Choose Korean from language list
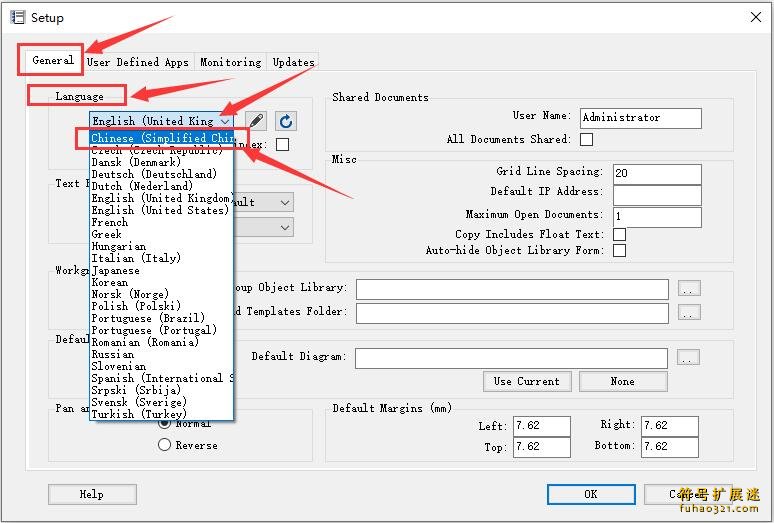Viewport: 774px width, 523px height. pos(161,282)
